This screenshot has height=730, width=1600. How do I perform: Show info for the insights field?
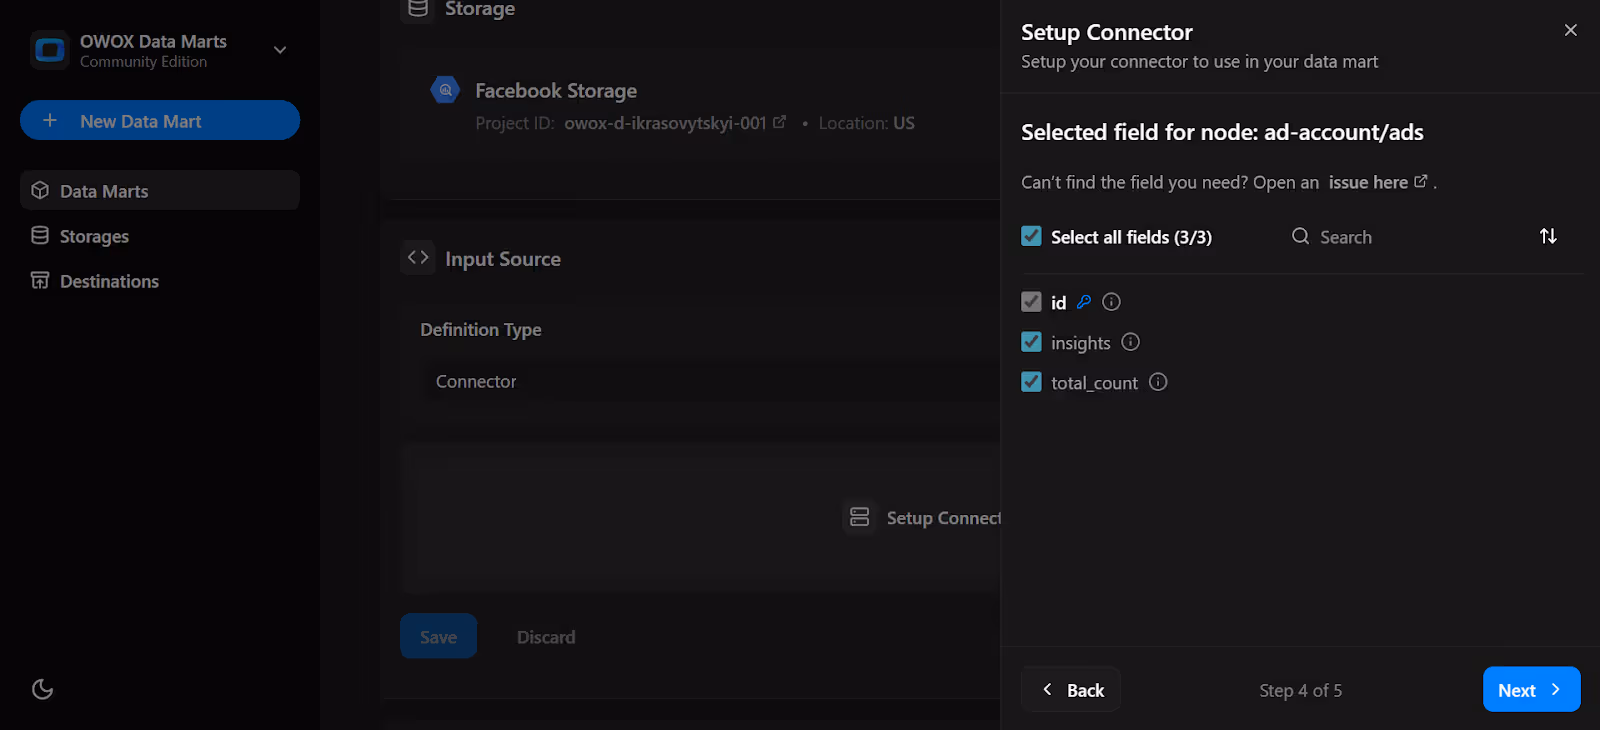click(x=1130, y=342)
